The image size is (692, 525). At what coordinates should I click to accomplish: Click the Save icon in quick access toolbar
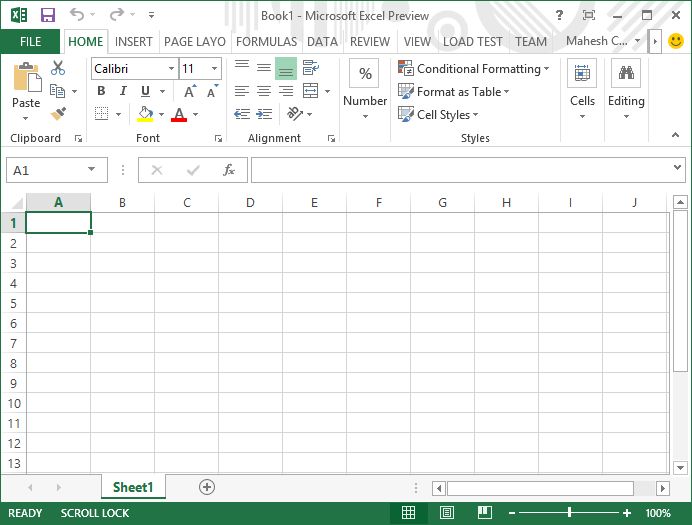[x=48, y=15]
